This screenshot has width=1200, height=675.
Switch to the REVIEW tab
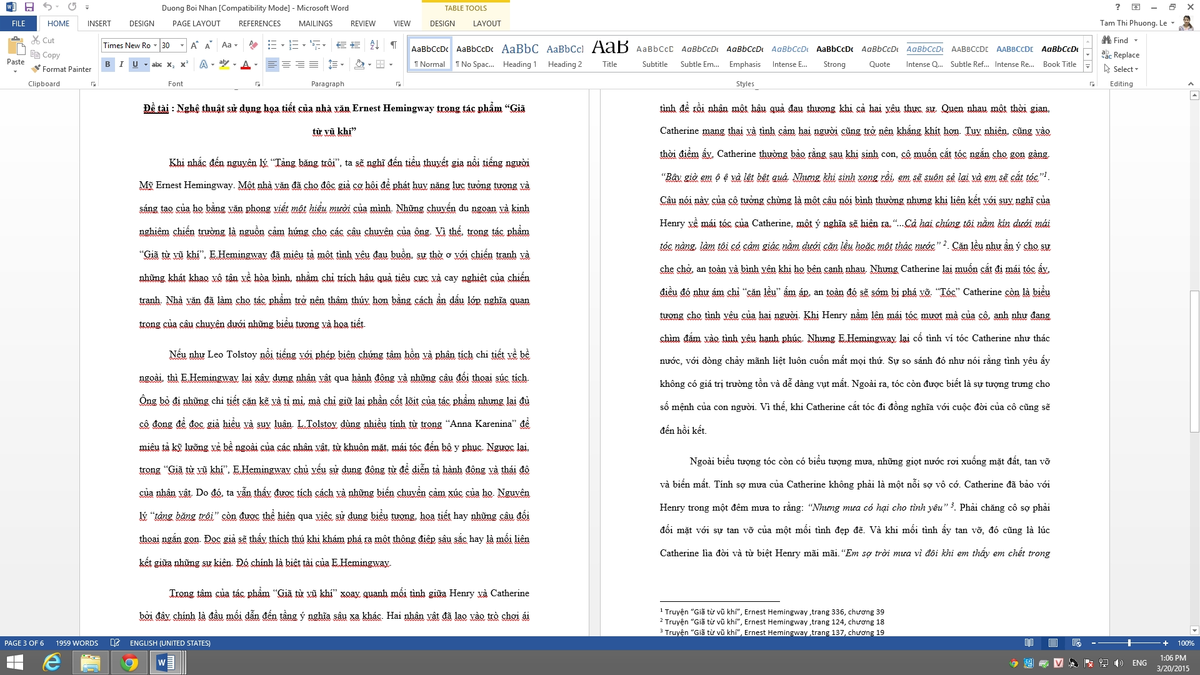tap(363, 23)
